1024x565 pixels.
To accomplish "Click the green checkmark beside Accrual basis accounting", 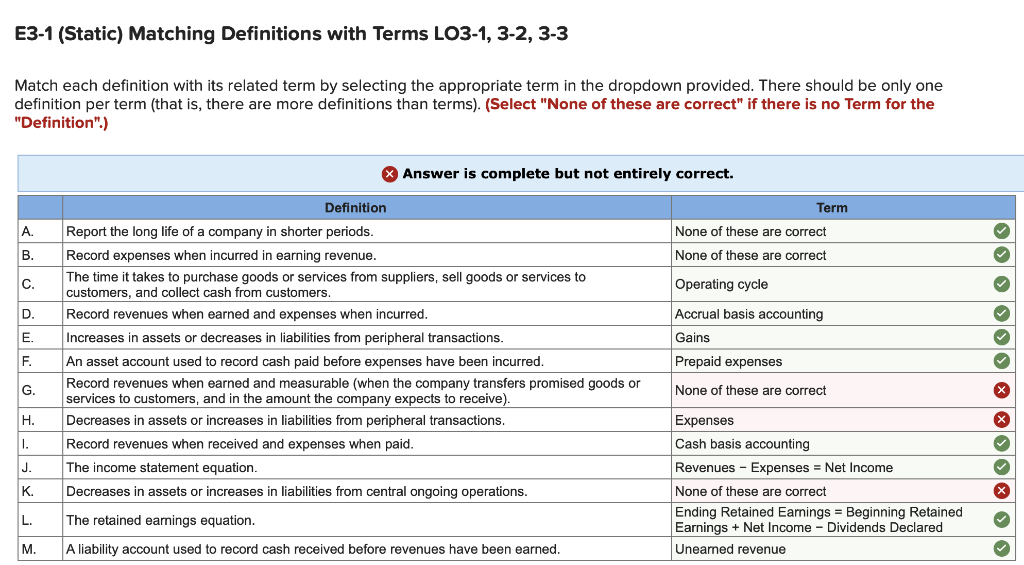I will click(x=1001, y=314).
